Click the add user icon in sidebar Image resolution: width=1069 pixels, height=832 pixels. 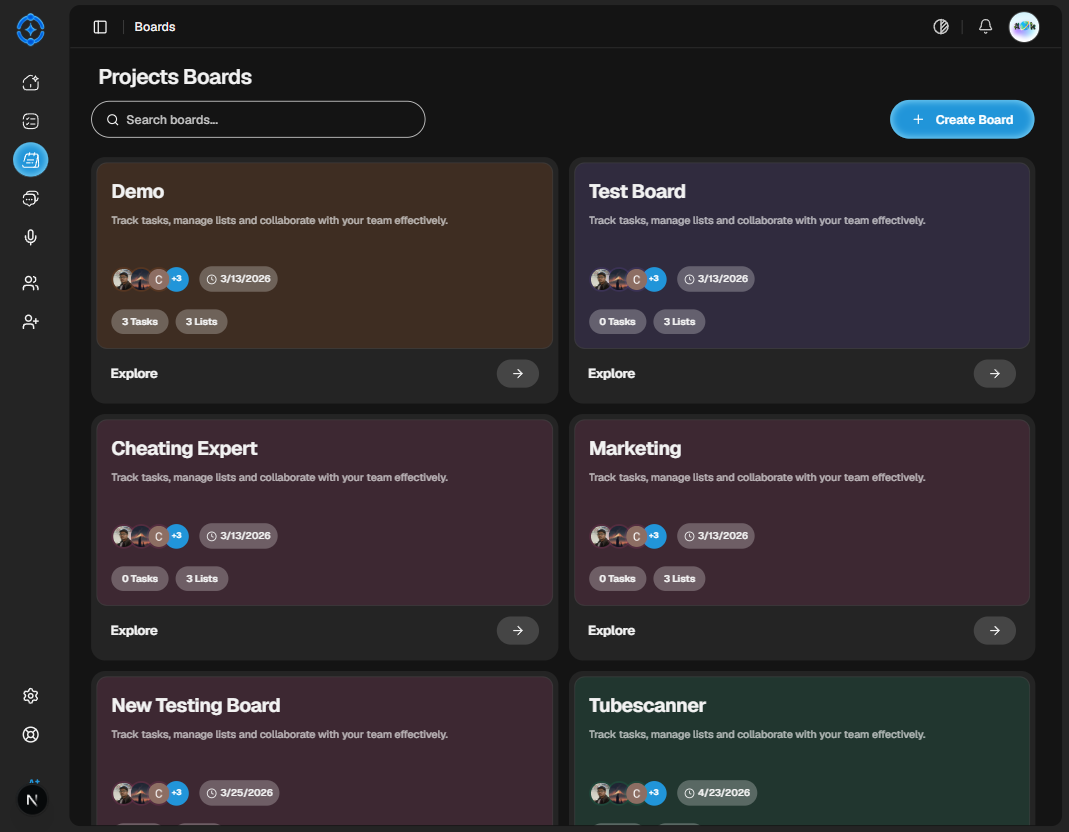tap(31, 322)
